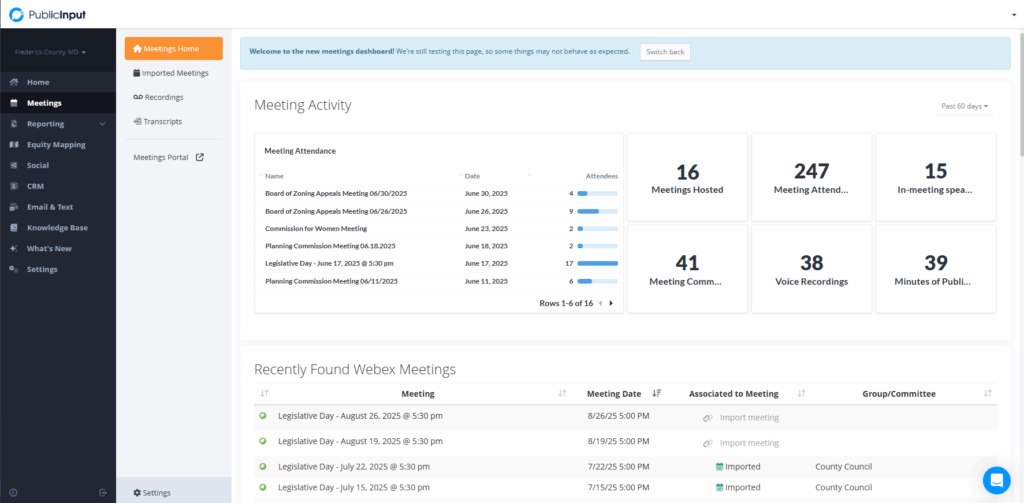Open the Voice Recordings stat card
The image size is (1024, 503).
point(811,269)
